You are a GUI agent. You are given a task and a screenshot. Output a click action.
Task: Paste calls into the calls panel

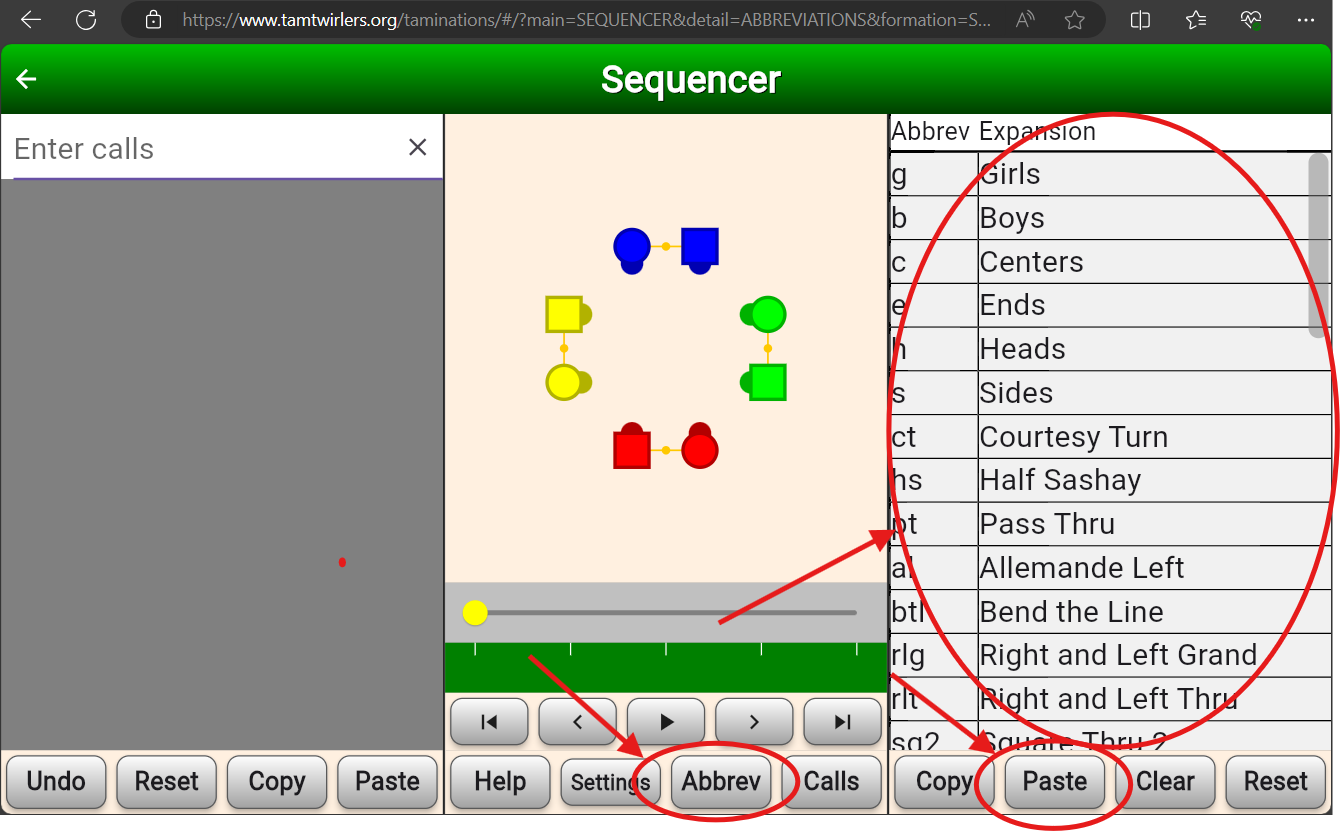[388, 781]
